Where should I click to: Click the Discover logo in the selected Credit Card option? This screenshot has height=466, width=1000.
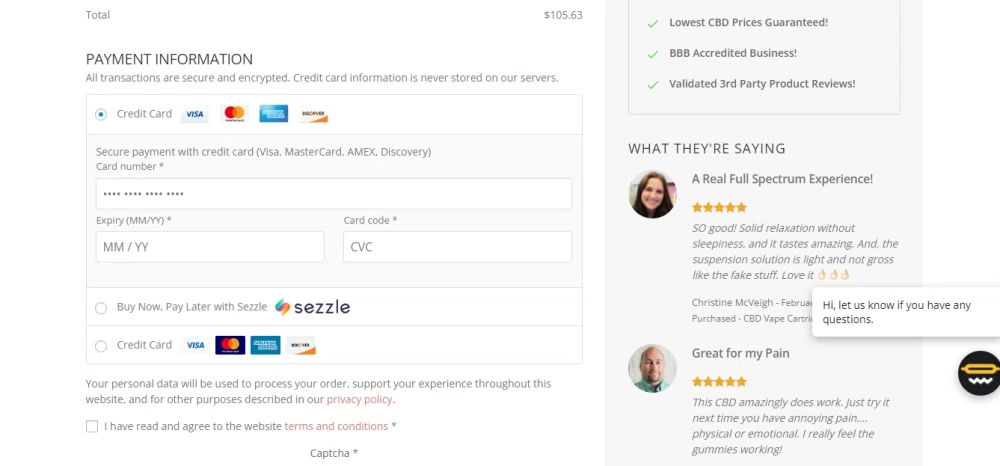(x=313, y=114)
